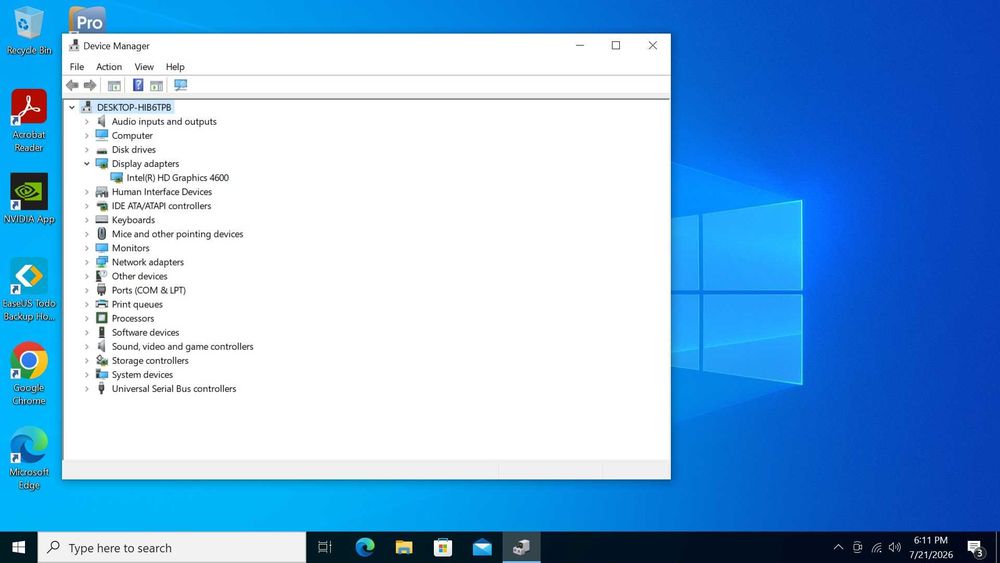Expand the Software devices arrow

87,332
